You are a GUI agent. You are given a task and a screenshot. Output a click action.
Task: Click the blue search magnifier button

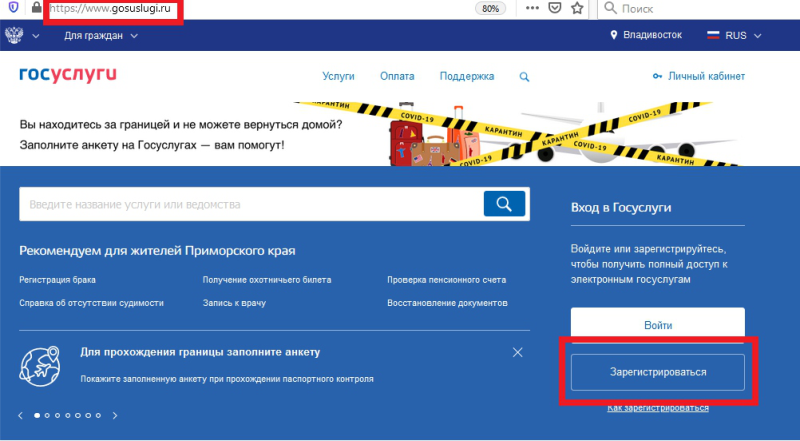504,205
